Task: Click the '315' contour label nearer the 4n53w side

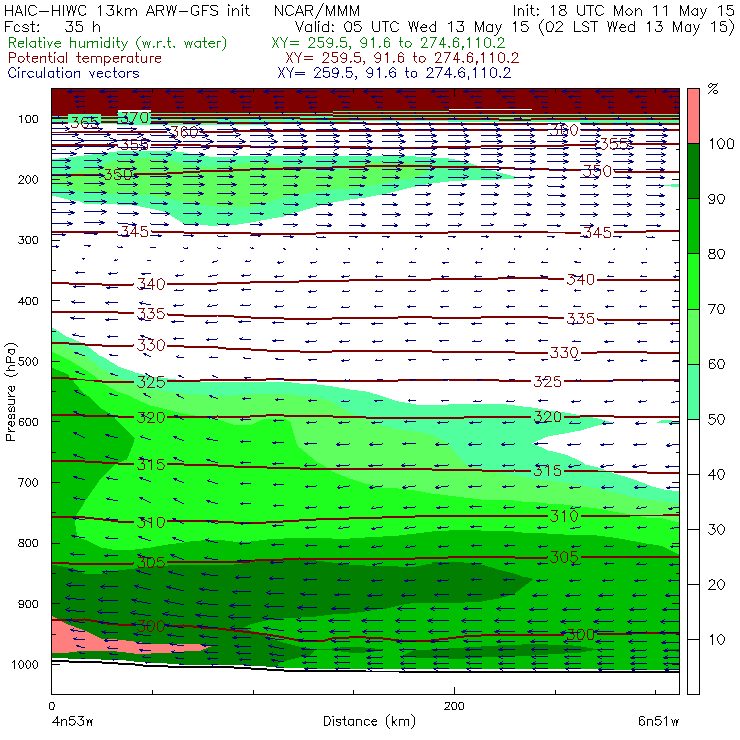Action: point(151,465)
